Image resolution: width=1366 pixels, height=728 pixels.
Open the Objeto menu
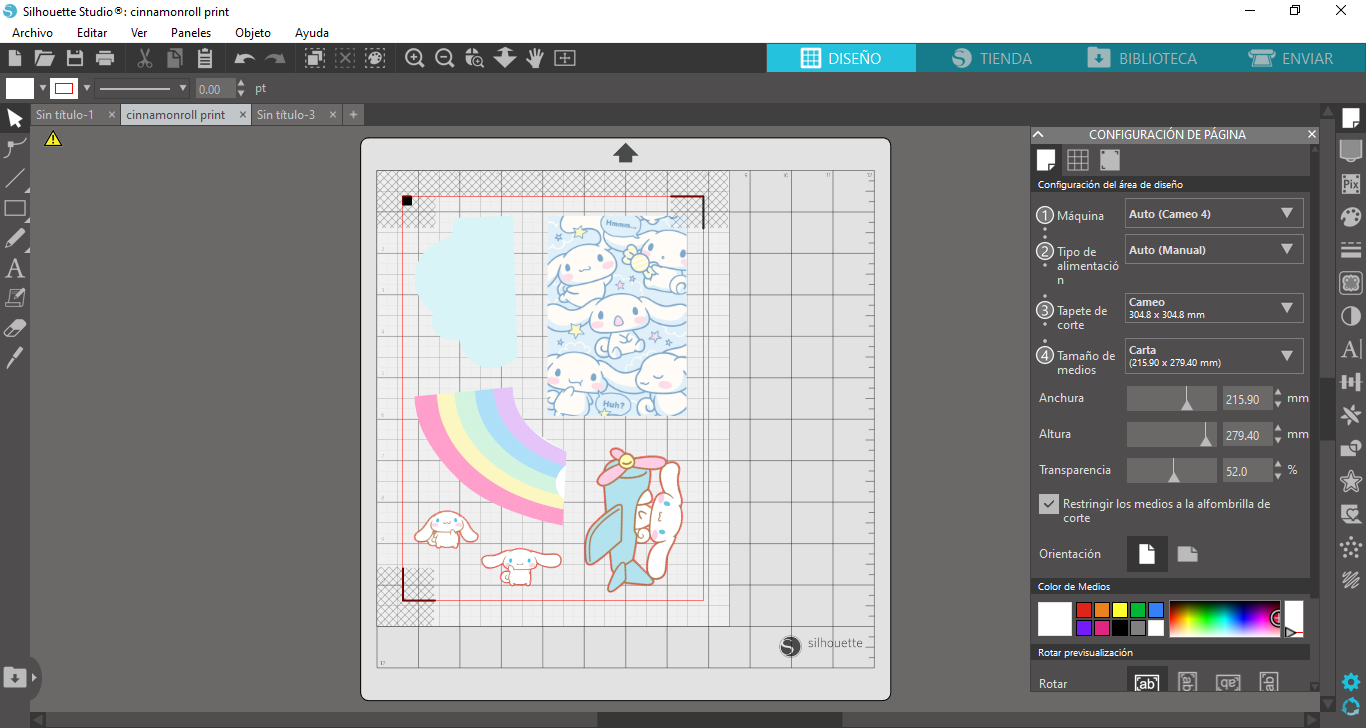pyautogui.click(x=253, y=33)
